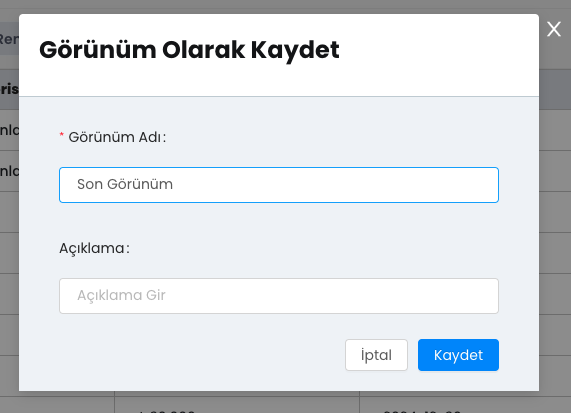Place cursor after 'Son Görünüm' text
Viewport: 571px width, 413px height.
pos(175,185)
